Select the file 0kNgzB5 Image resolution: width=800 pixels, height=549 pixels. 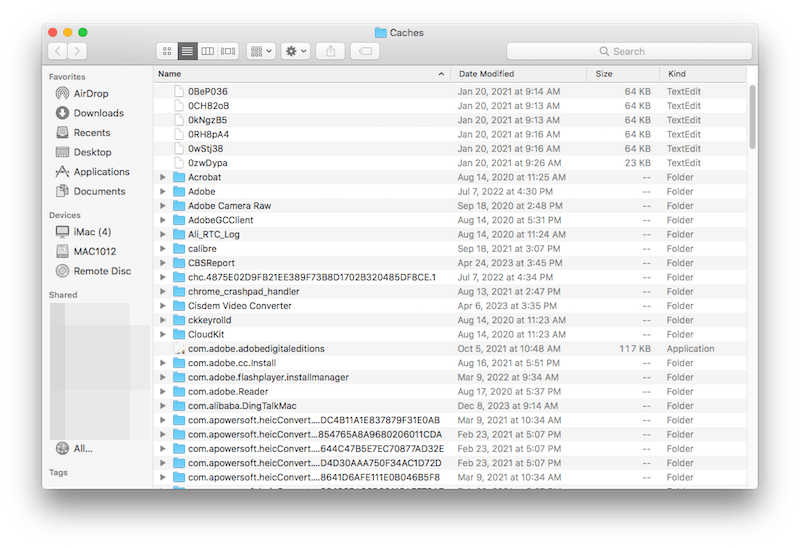pyautogui.click(x=449, y=120)
